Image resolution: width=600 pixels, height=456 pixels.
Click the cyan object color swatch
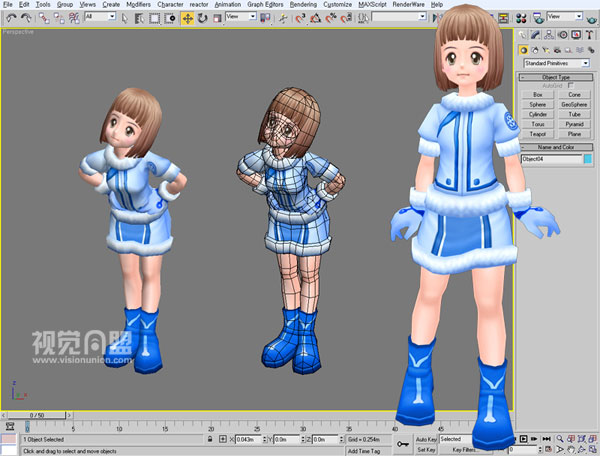pos(588,158)
